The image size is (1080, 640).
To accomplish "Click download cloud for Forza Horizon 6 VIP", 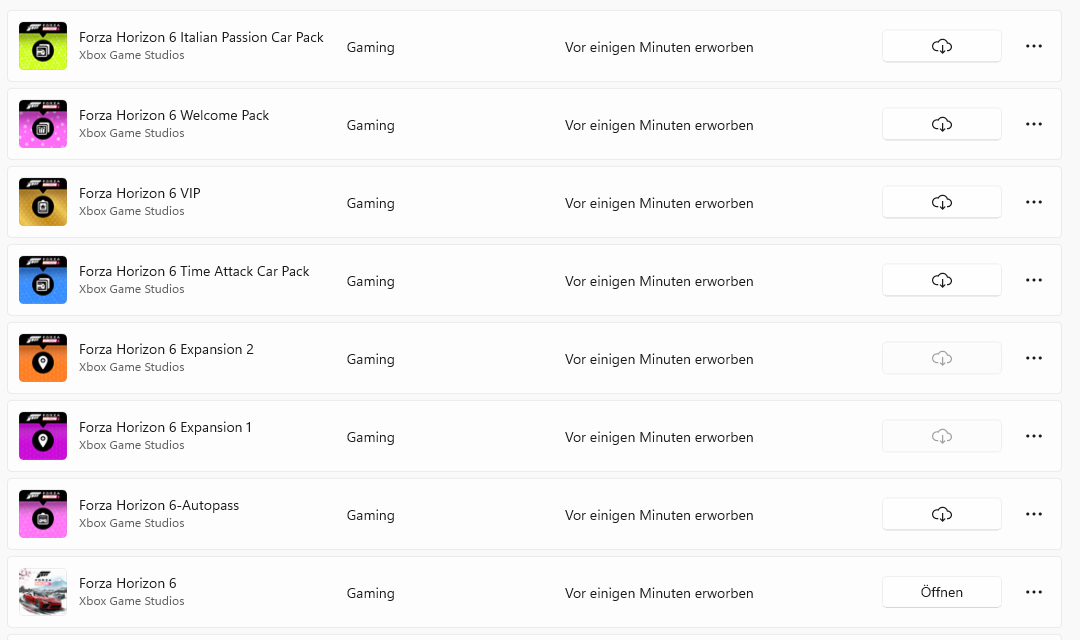I will point(941,202).
